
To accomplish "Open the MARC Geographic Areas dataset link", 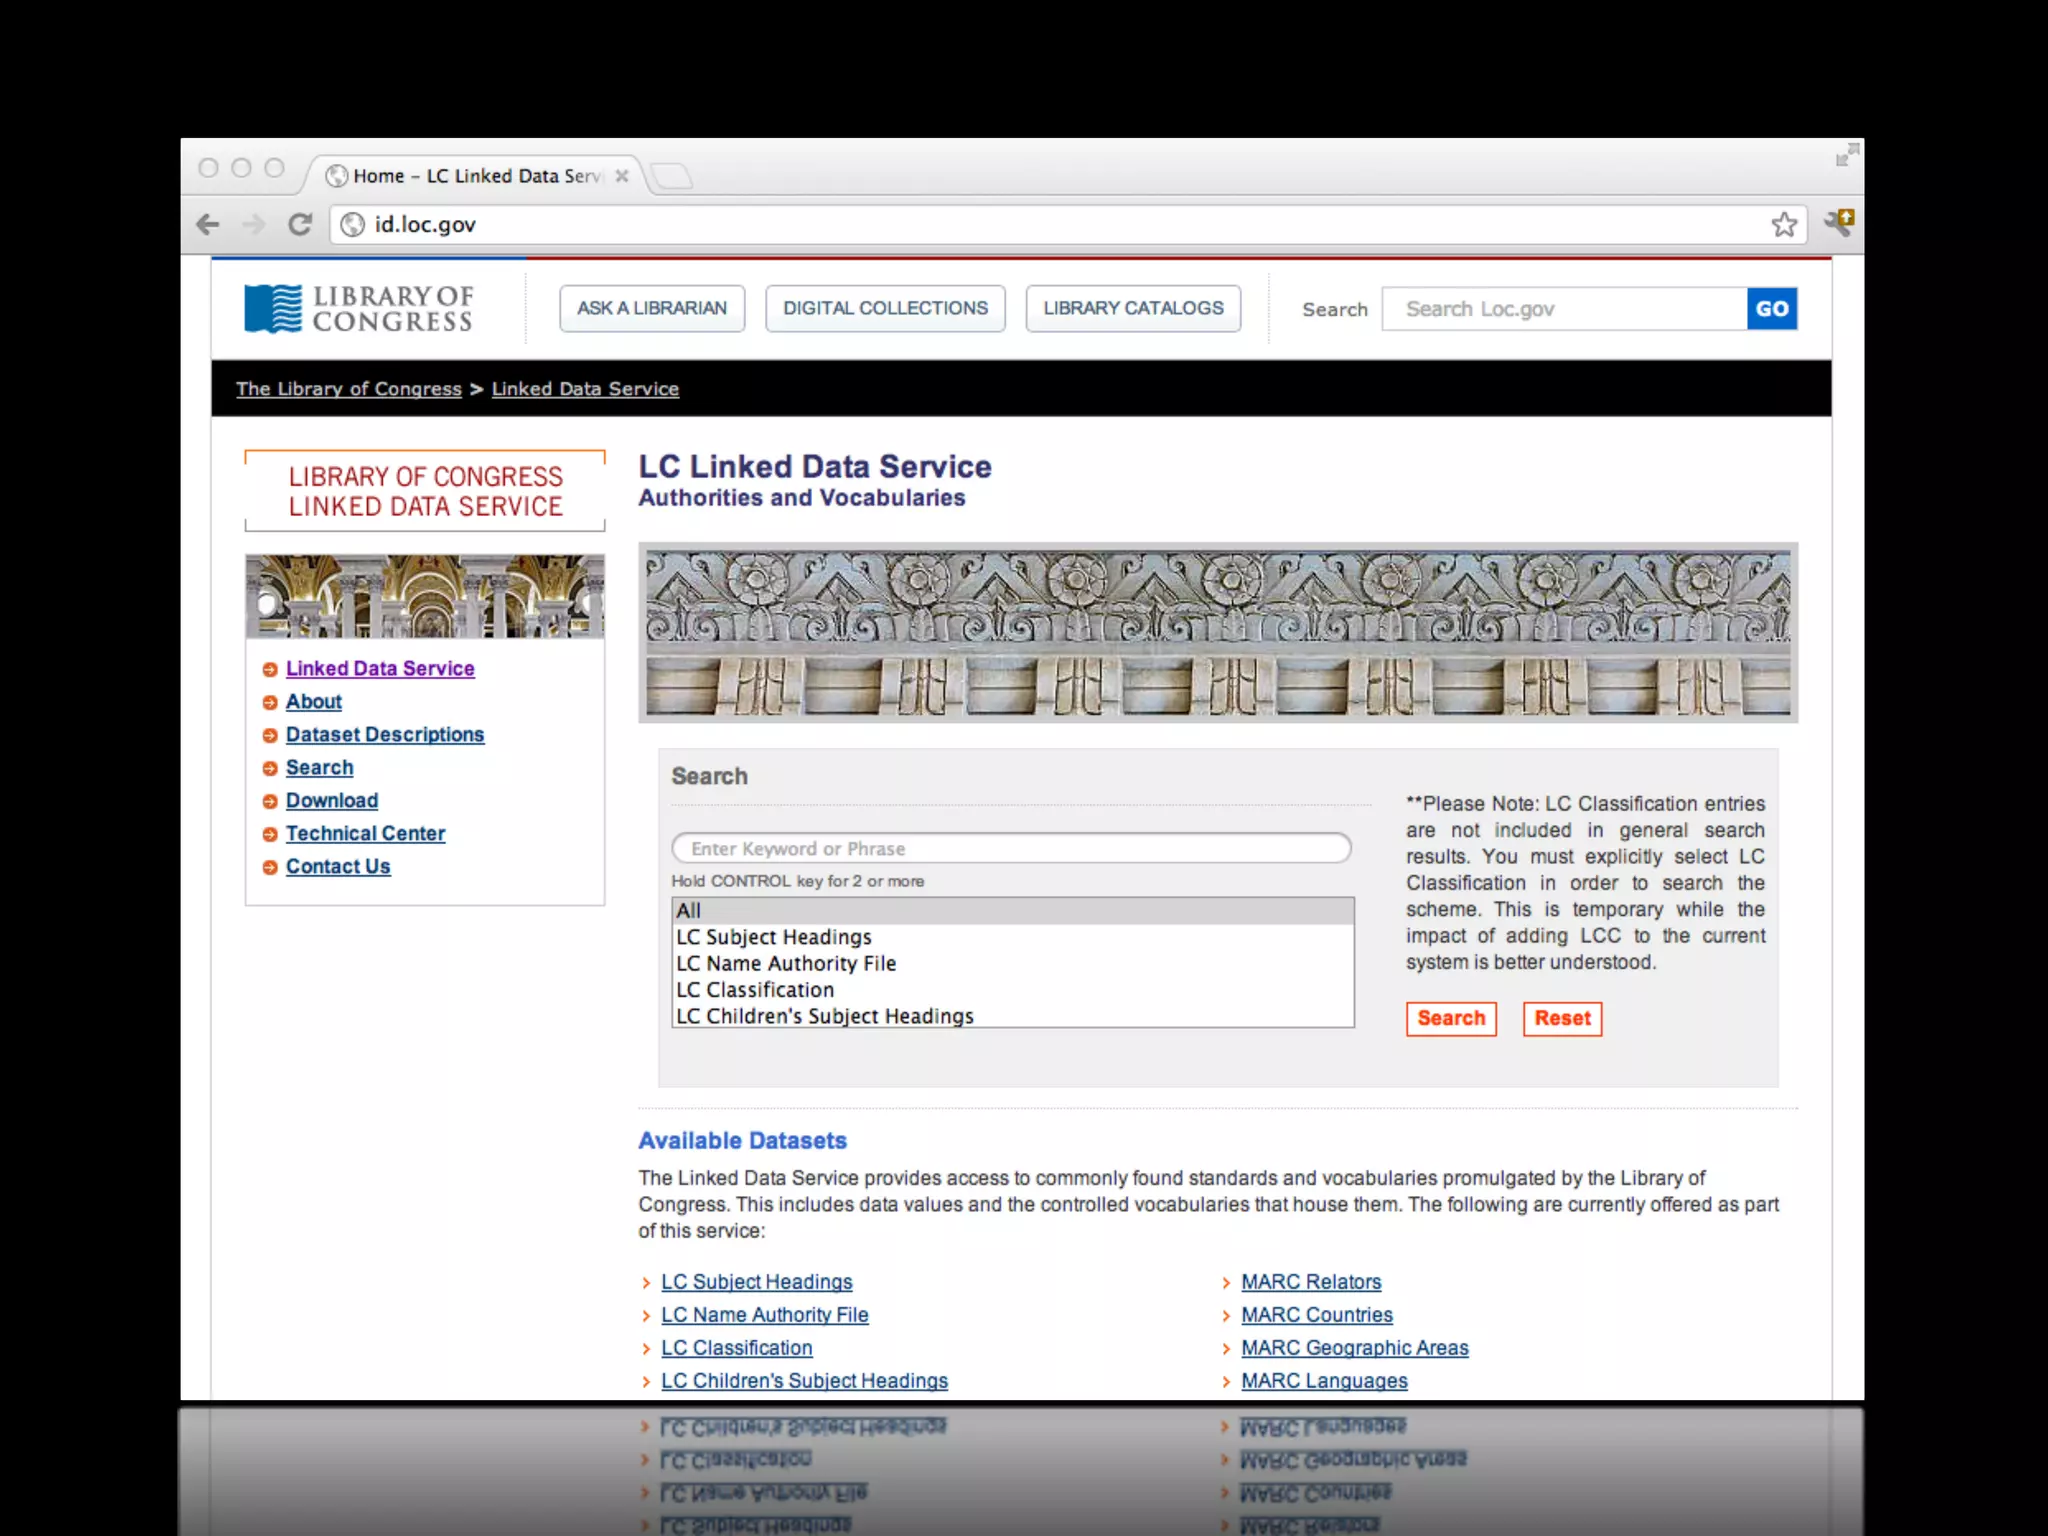I will coord(1354,1348).
